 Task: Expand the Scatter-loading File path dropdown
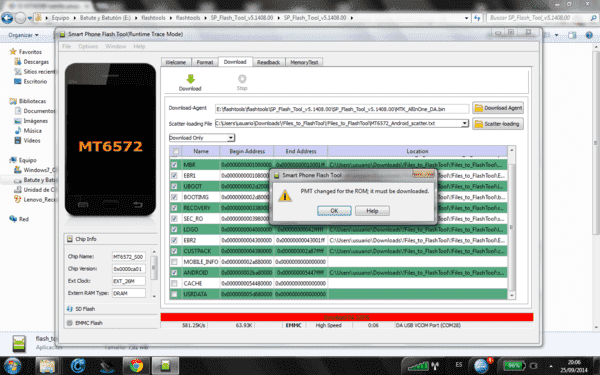coord(465,124)
